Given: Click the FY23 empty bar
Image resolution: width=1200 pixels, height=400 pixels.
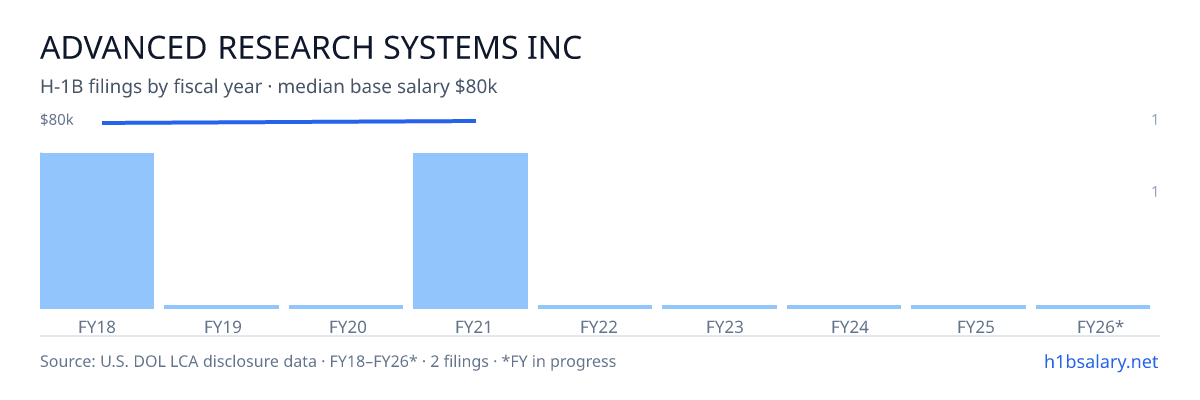Looking at the screenshot, I should click(x=719, y=307).
